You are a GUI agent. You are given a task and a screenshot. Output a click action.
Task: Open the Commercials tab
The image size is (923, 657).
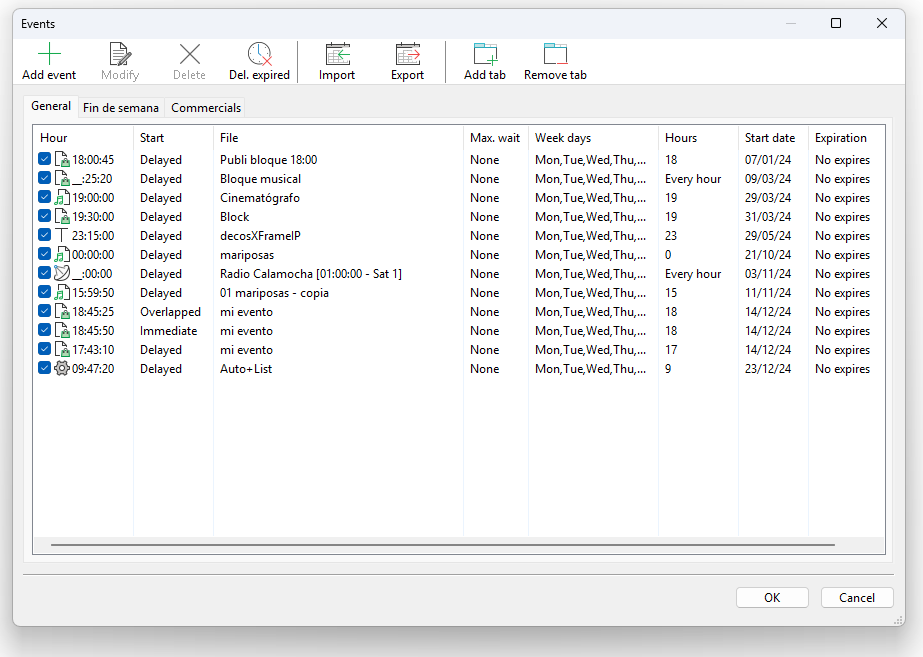[x=206, y=108]
